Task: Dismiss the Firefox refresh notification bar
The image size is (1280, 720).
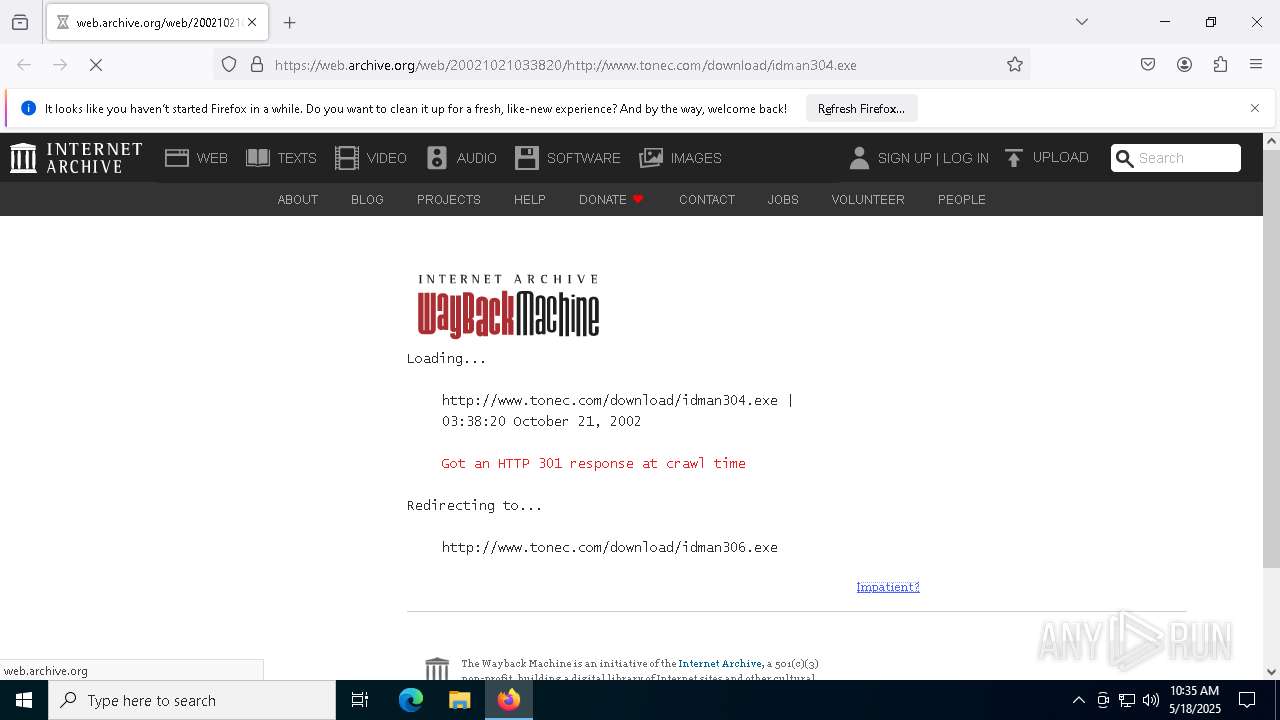Action: [1255, 108]
